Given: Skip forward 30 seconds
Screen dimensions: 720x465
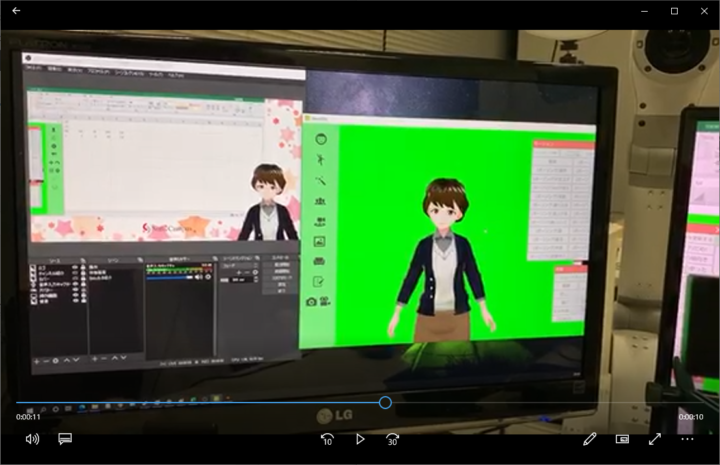Looking at the screenshot, I should [x=392, y=439].
